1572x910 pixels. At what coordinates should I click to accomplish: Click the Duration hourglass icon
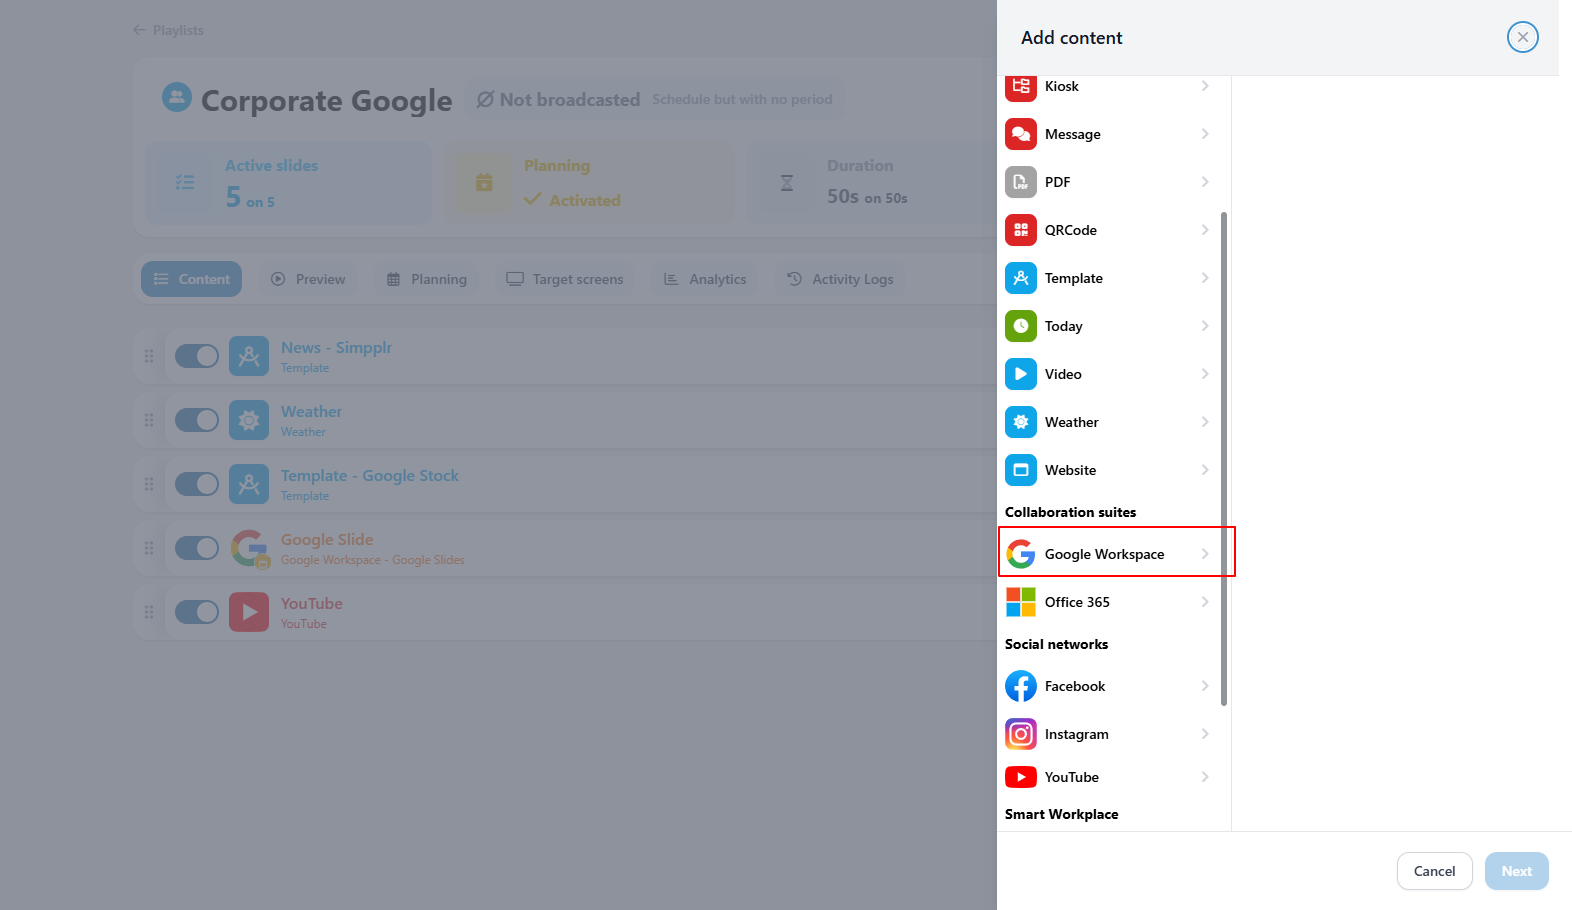click(x=787, y=183)
